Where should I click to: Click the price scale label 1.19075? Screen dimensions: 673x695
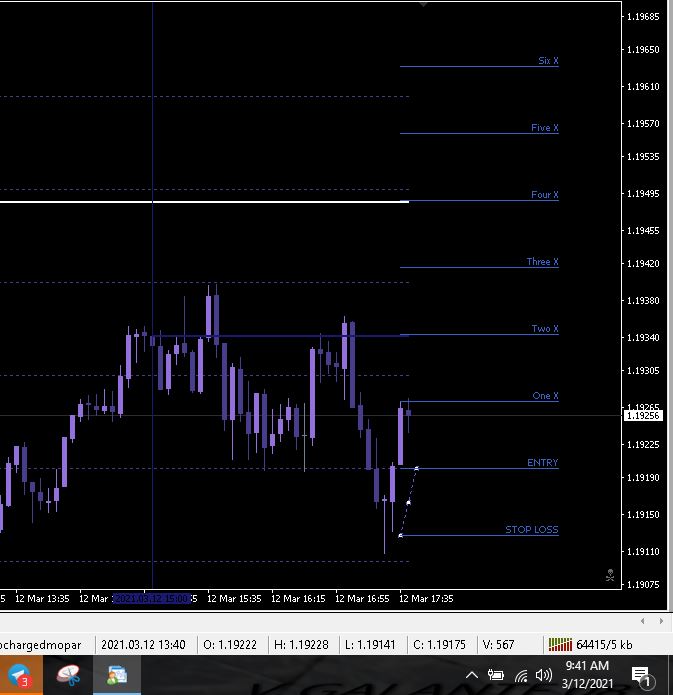tap(643, 585)
